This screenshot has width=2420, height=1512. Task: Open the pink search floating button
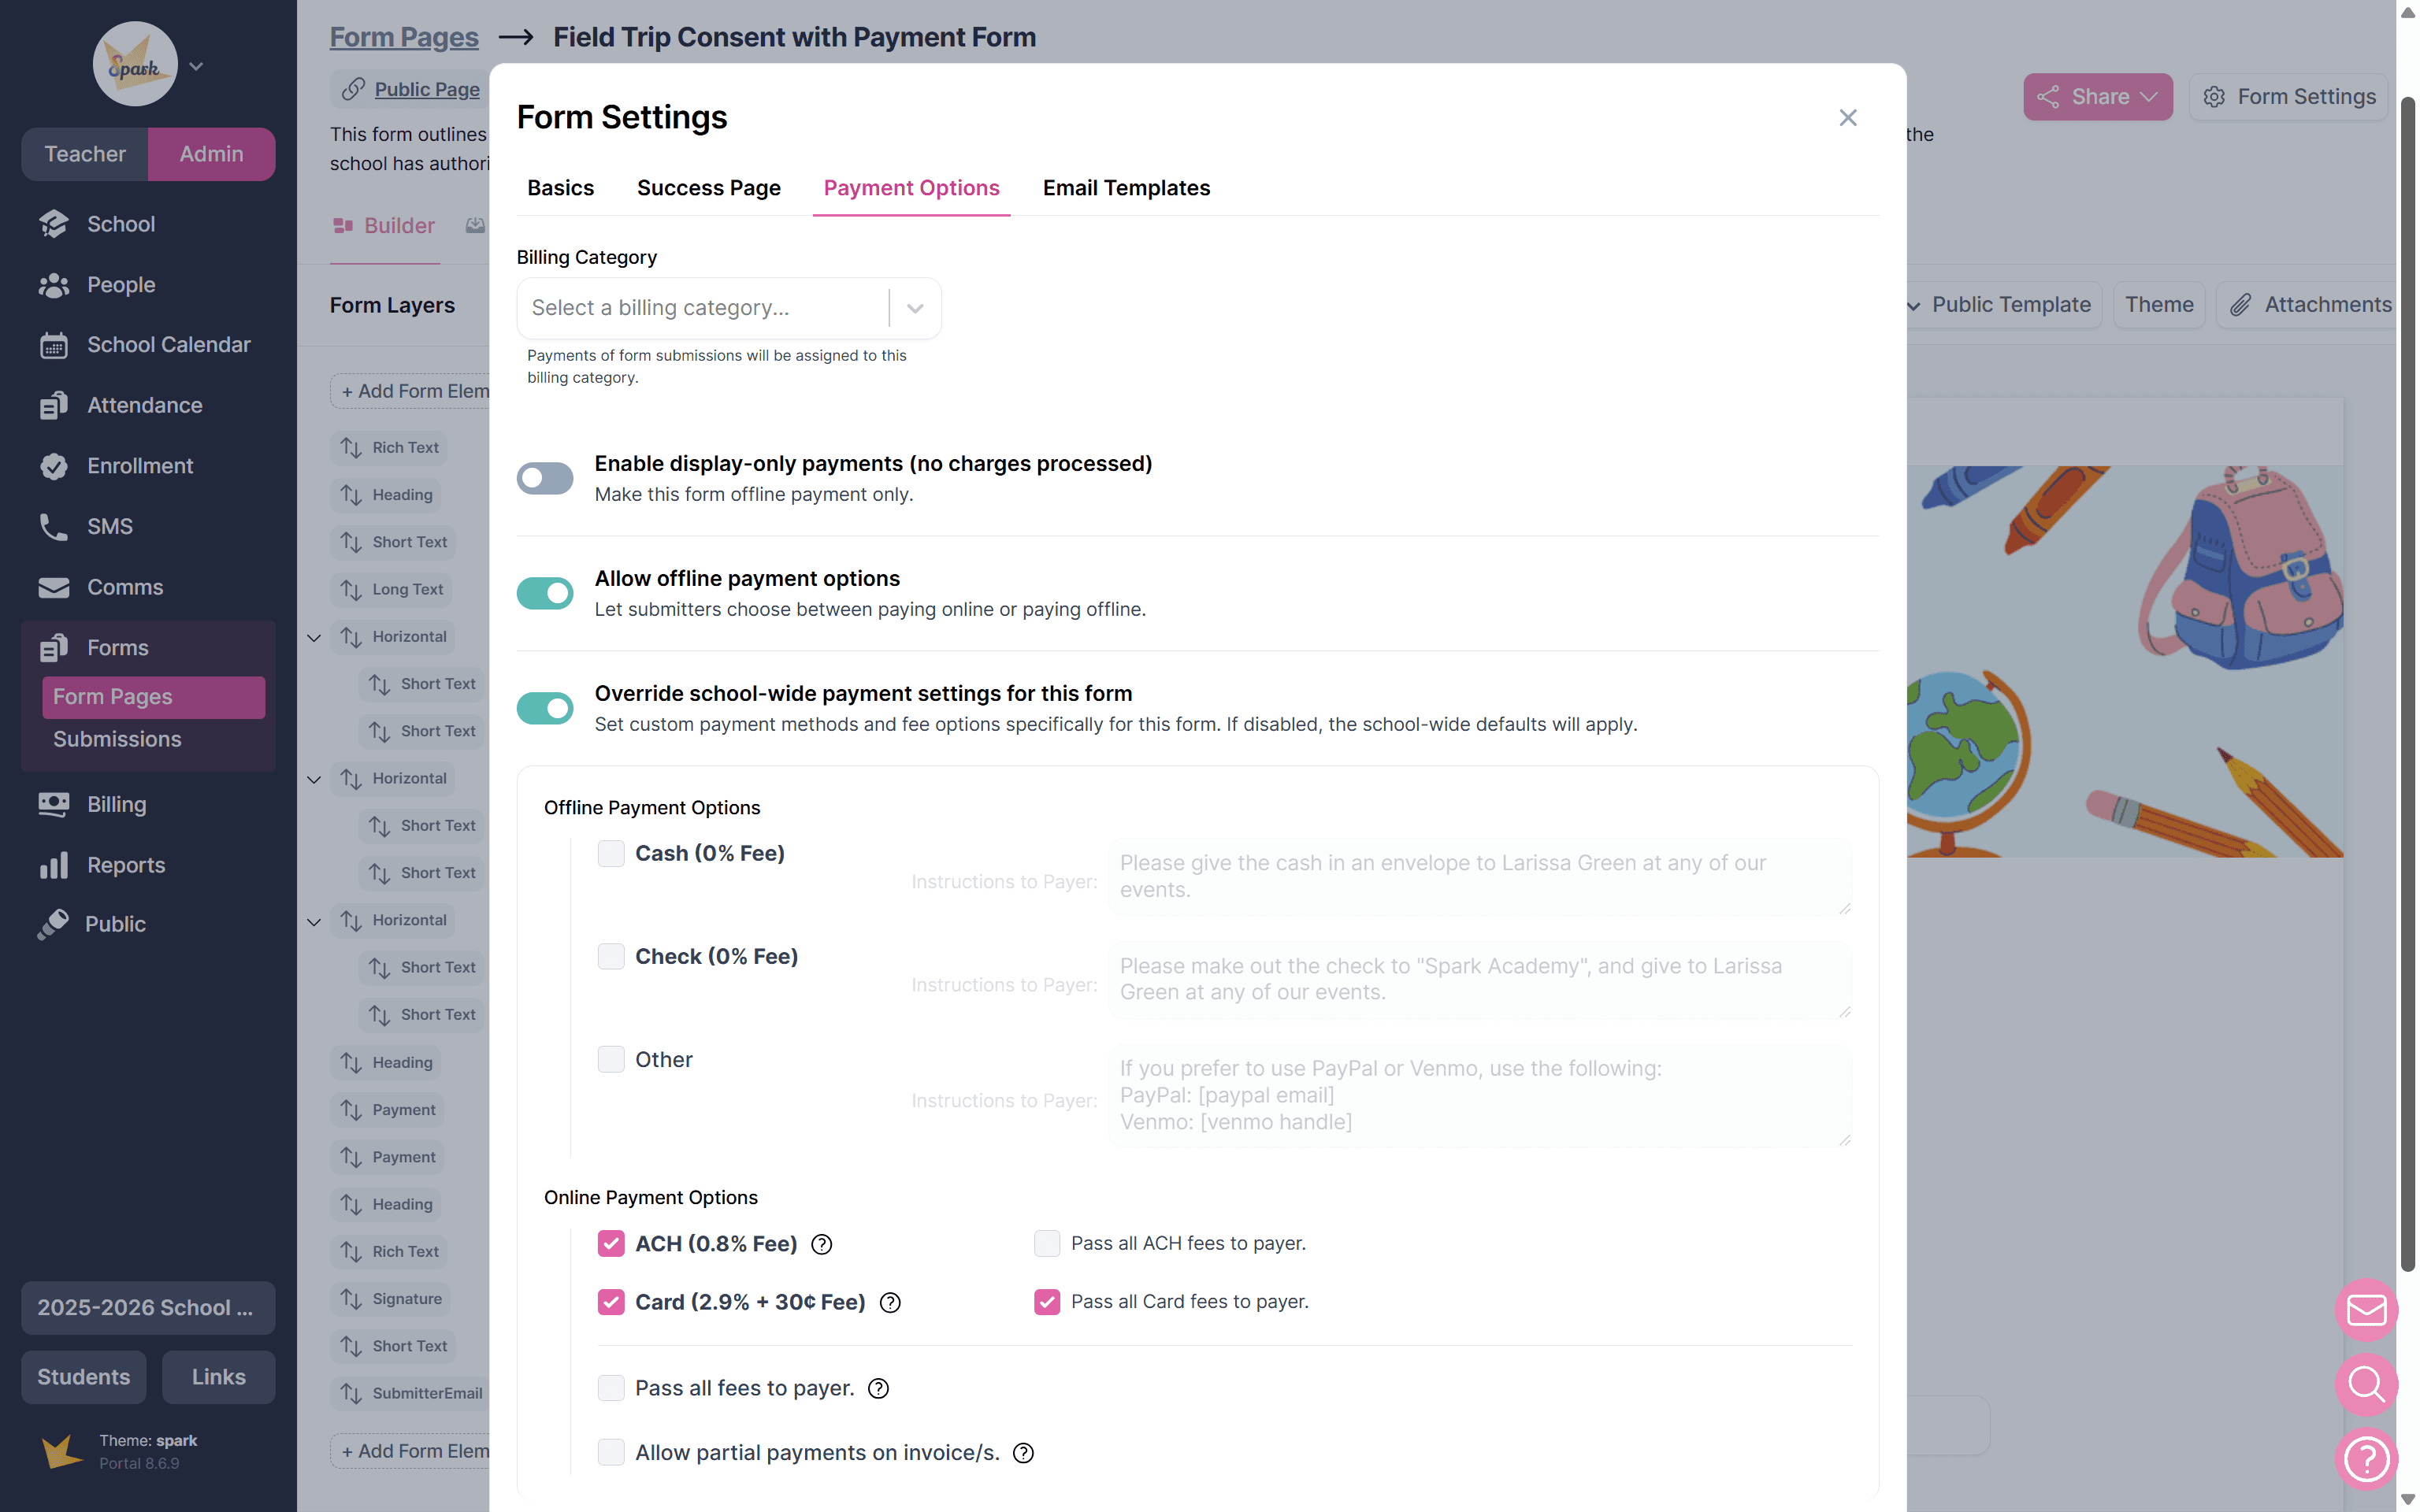2366,1385
